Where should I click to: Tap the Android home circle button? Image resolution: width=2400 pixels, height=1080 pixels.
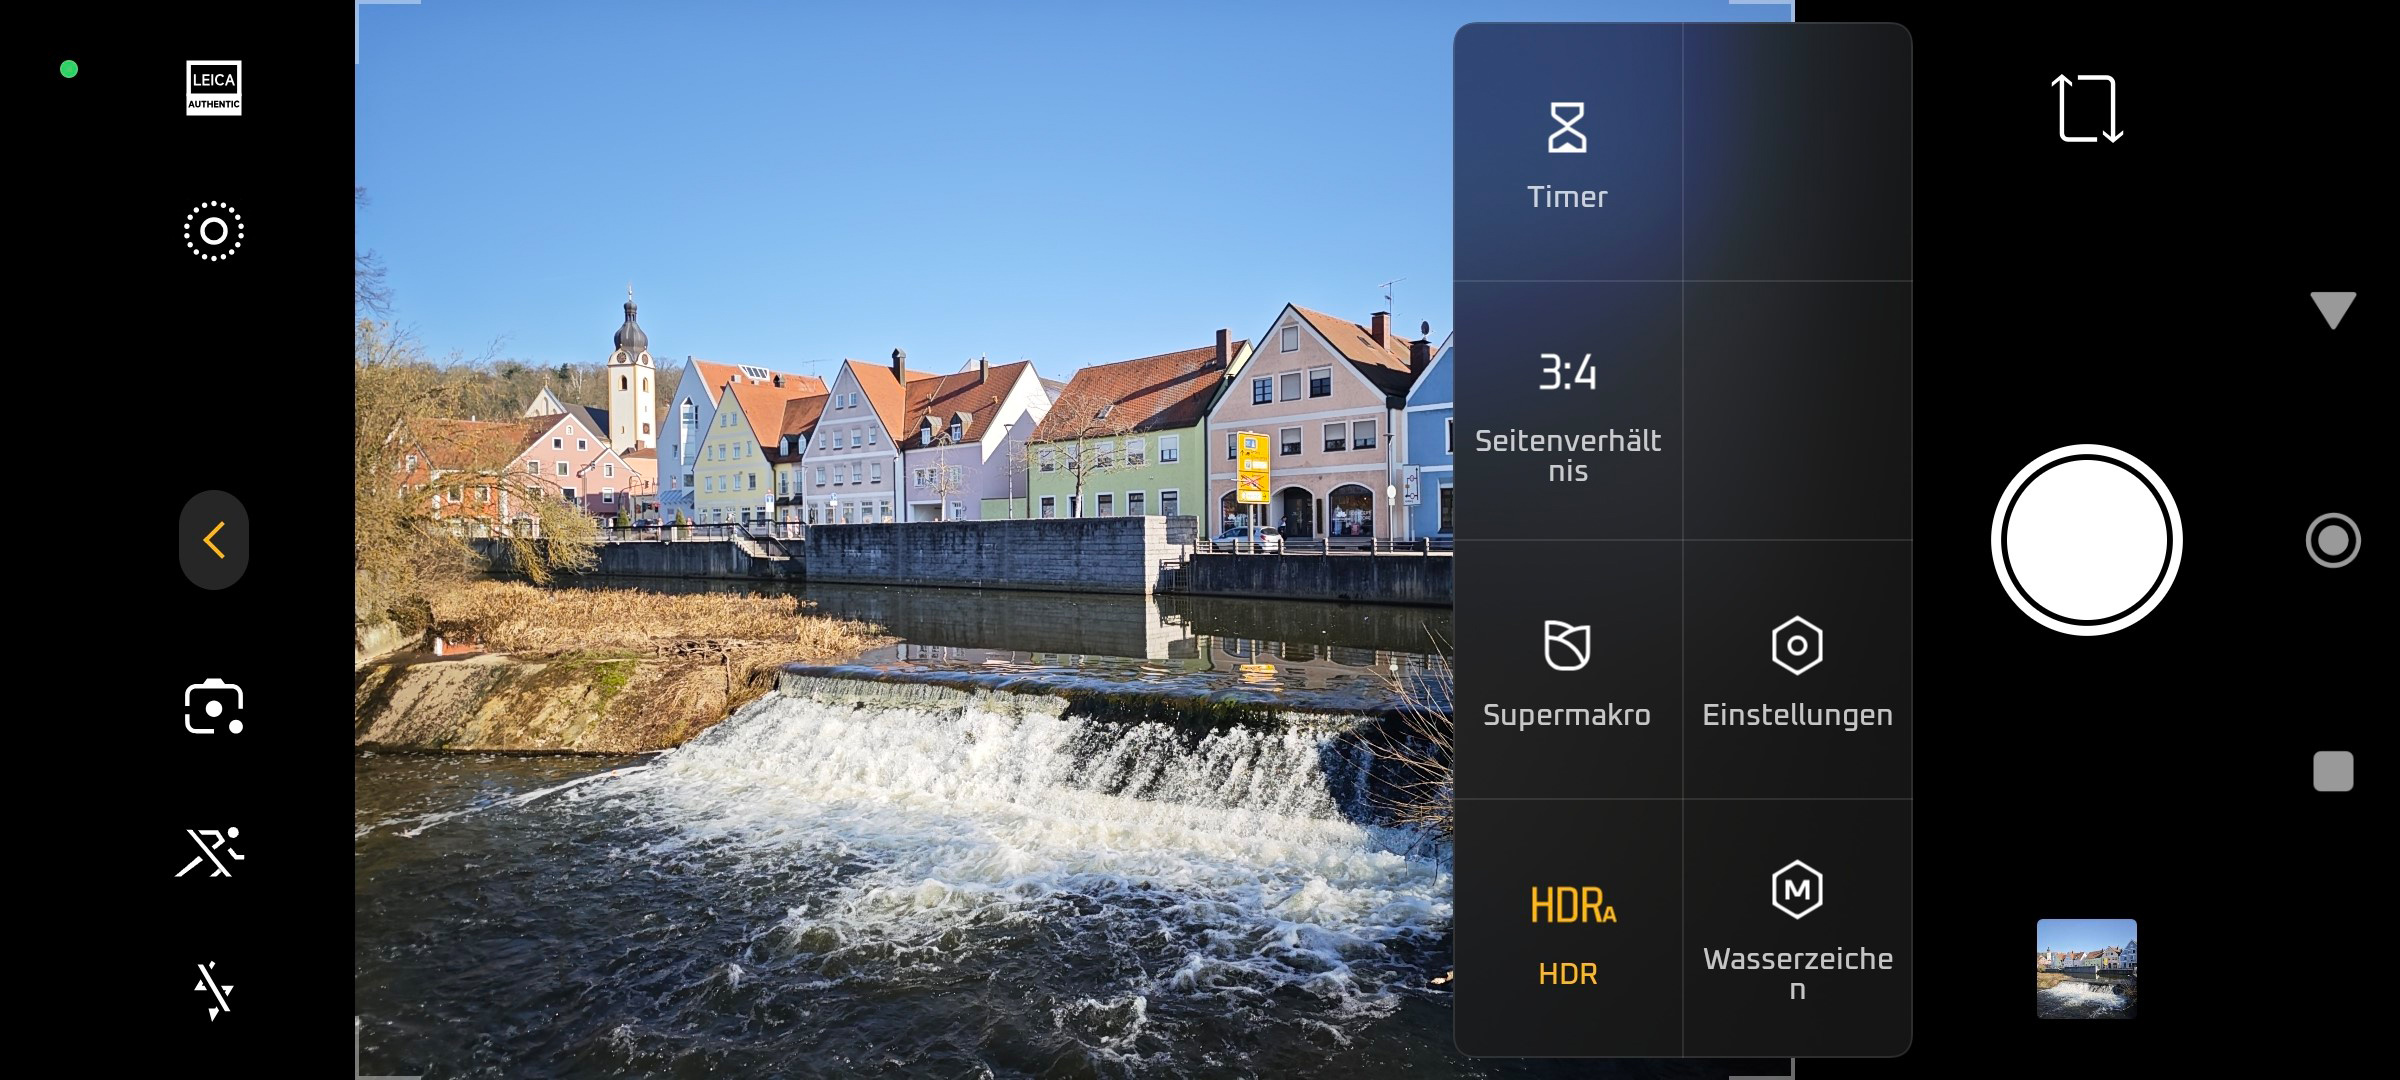(x=2332, y=540)
